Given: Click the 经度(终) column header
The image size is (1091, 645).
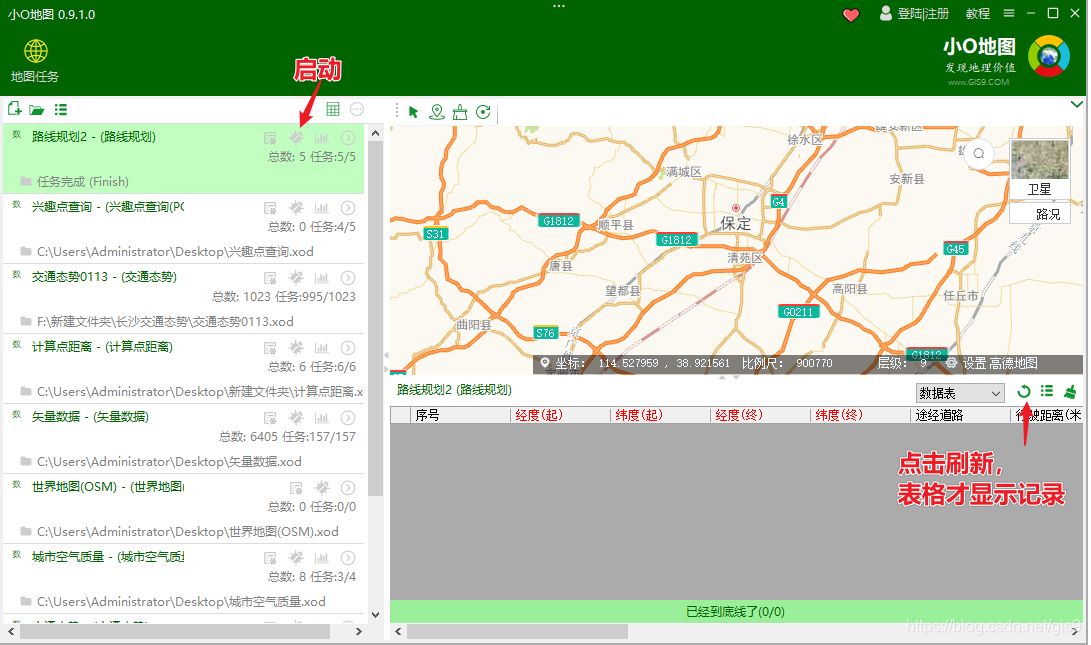Looking at the screenshot, I should pos(760,415).
